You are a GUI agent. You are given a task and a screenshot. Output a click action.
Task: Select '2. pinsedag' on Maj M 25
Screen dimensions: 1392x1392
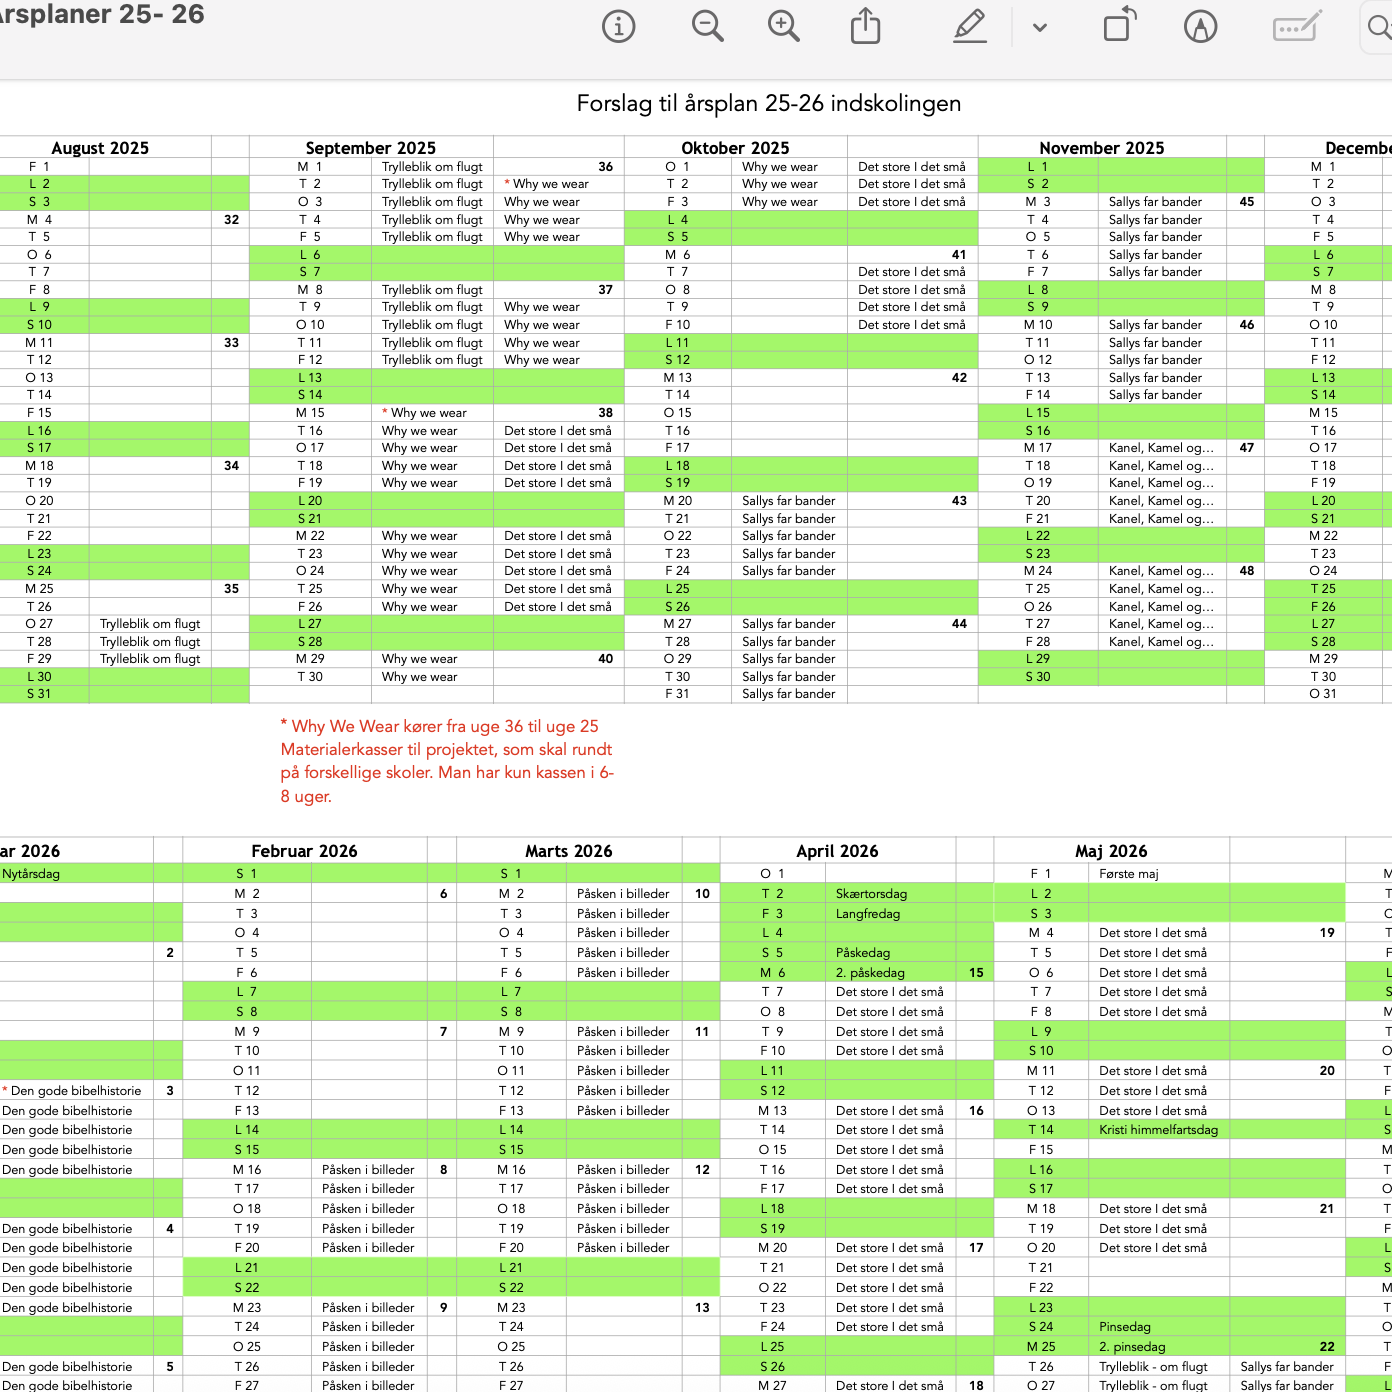point(1132,1347)
